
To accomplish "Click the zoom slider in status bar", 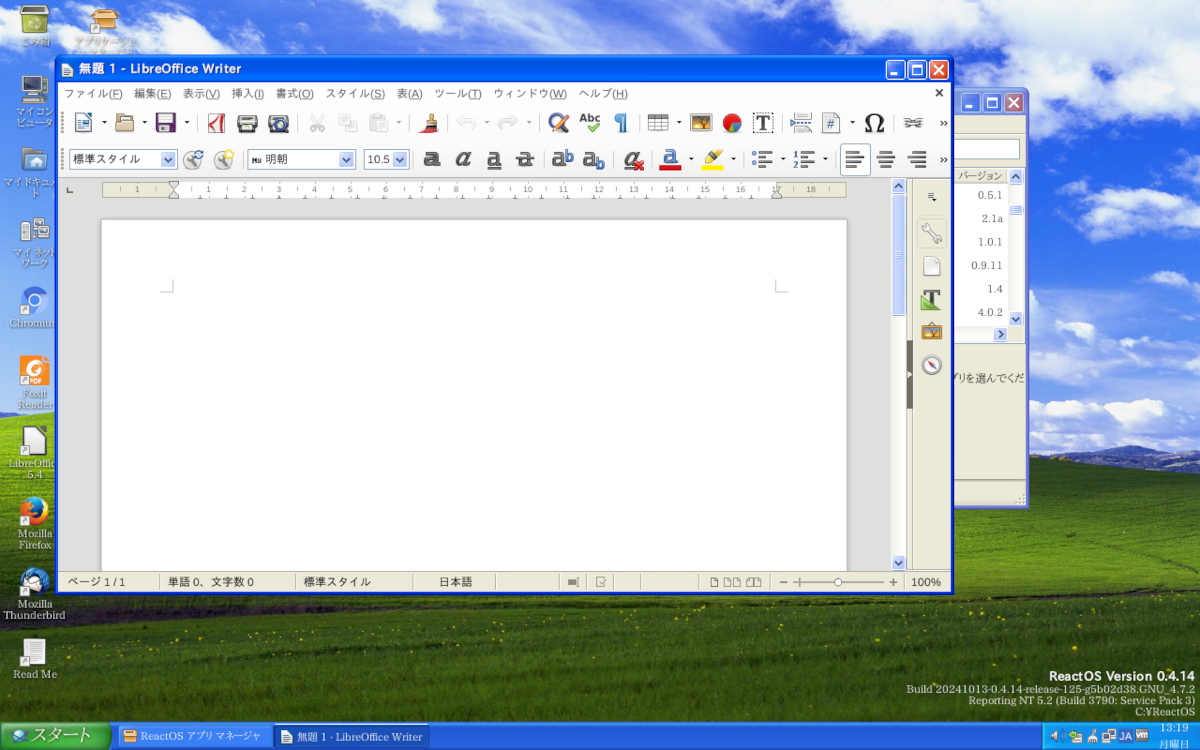I will 838,582.
